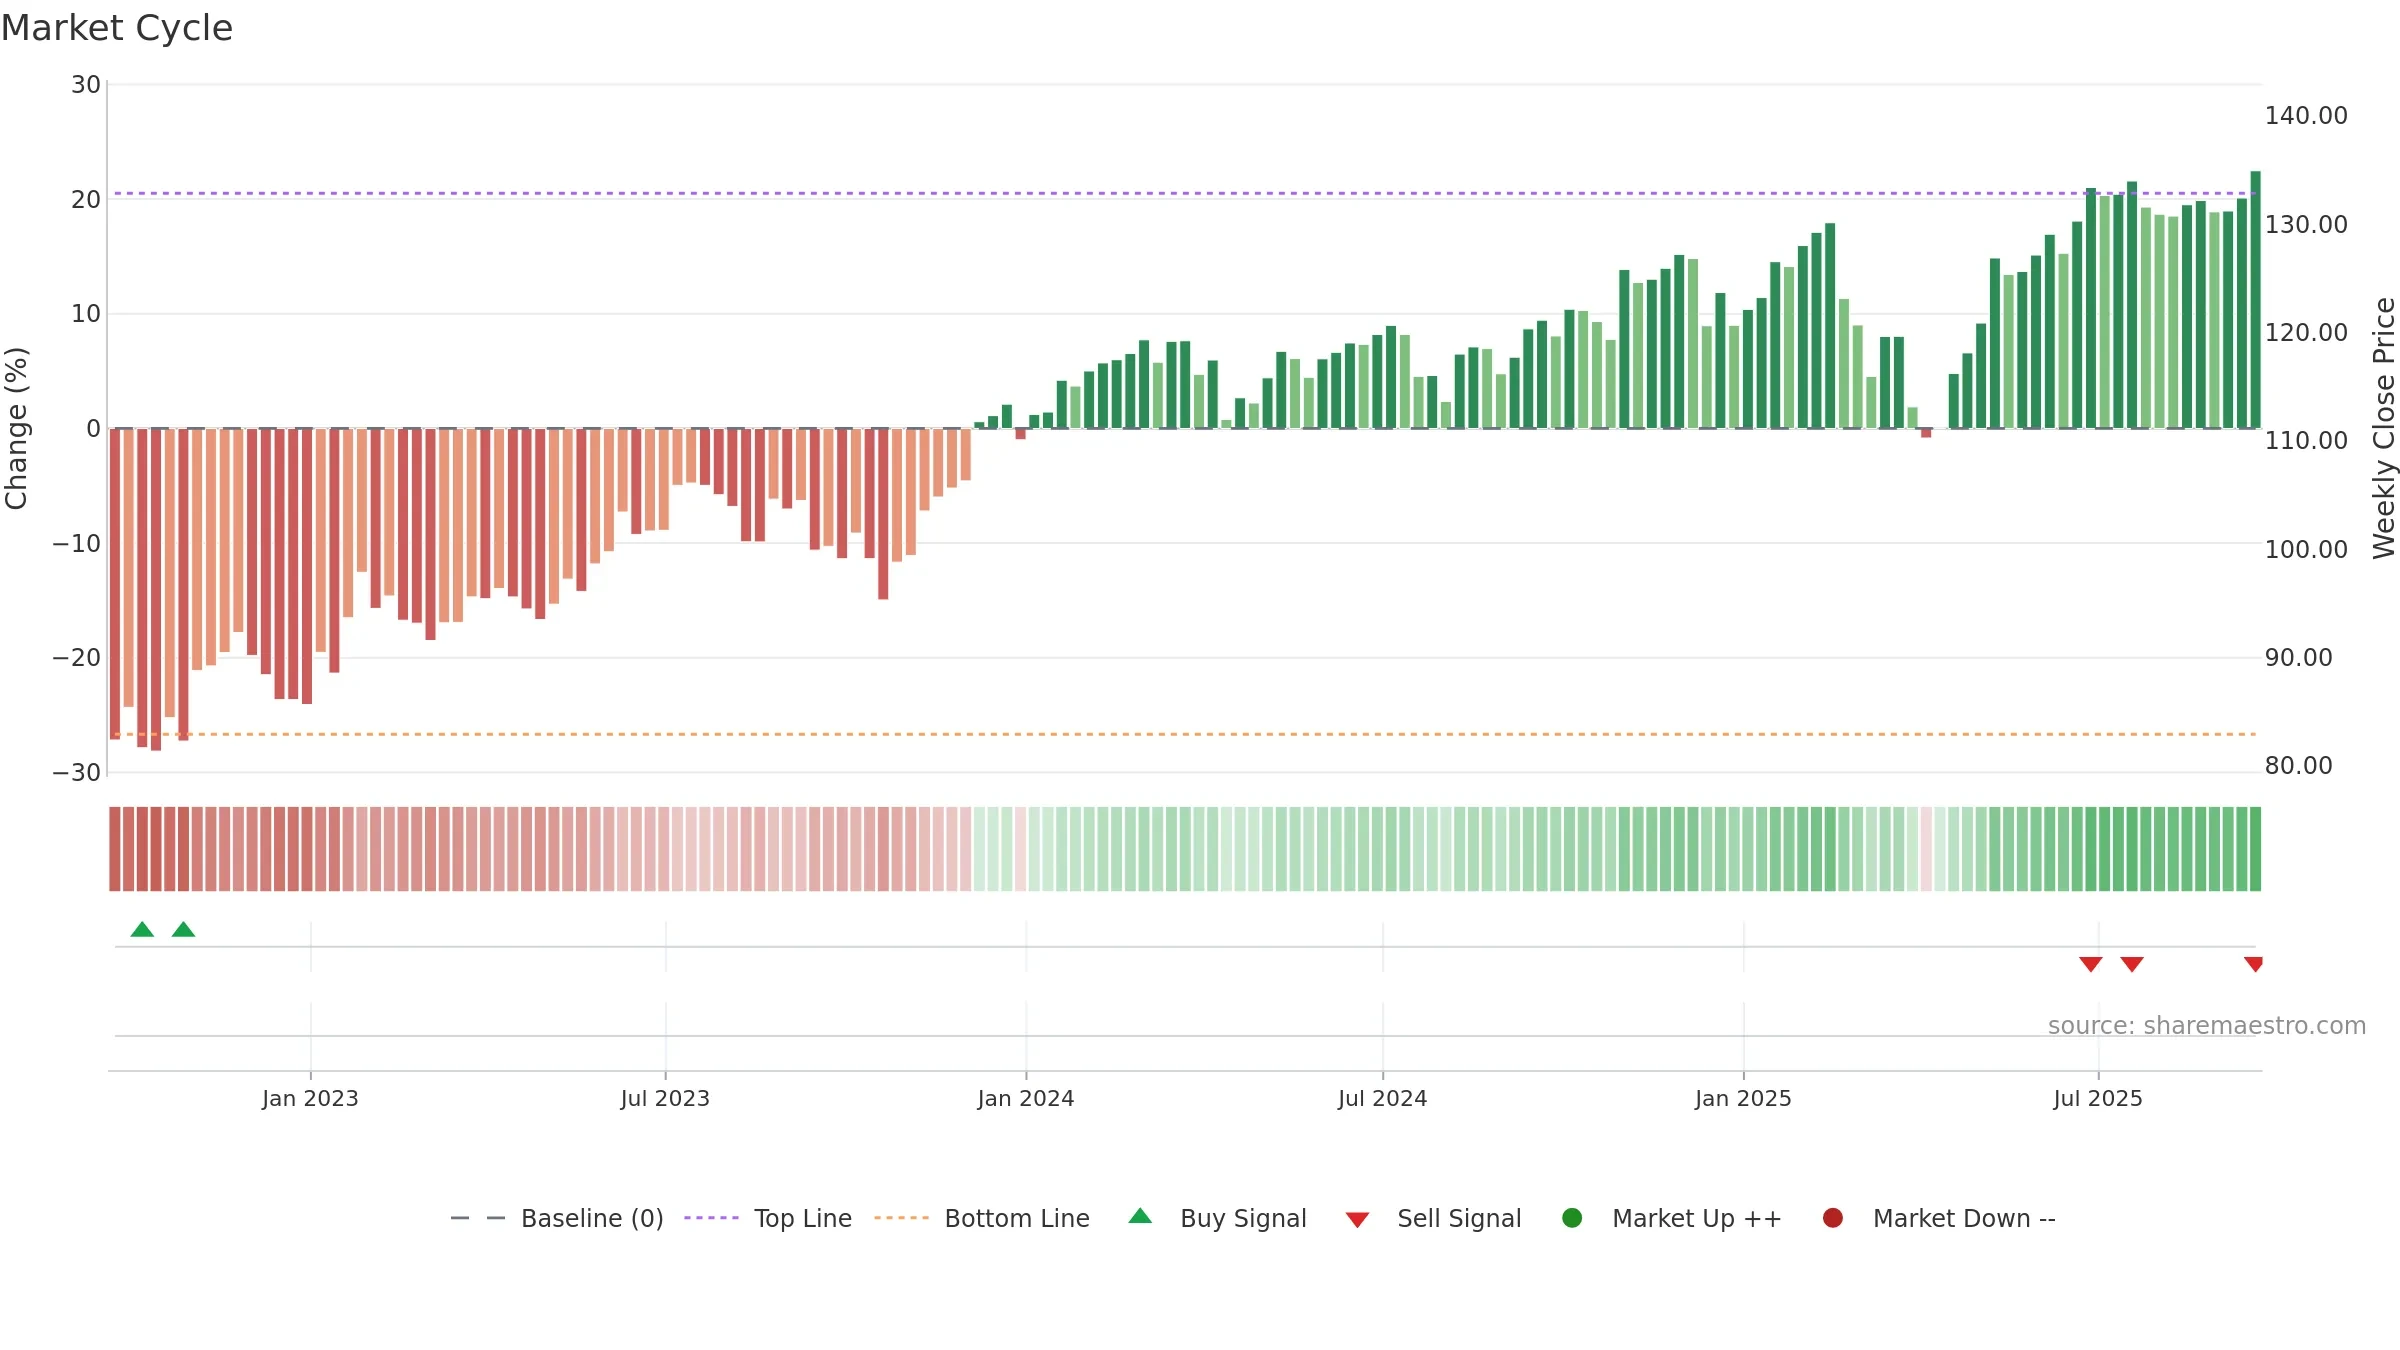Click the 90.00 price tick label
2400x1350 pixels.
pyautogui.click(x=2298, y=657)
